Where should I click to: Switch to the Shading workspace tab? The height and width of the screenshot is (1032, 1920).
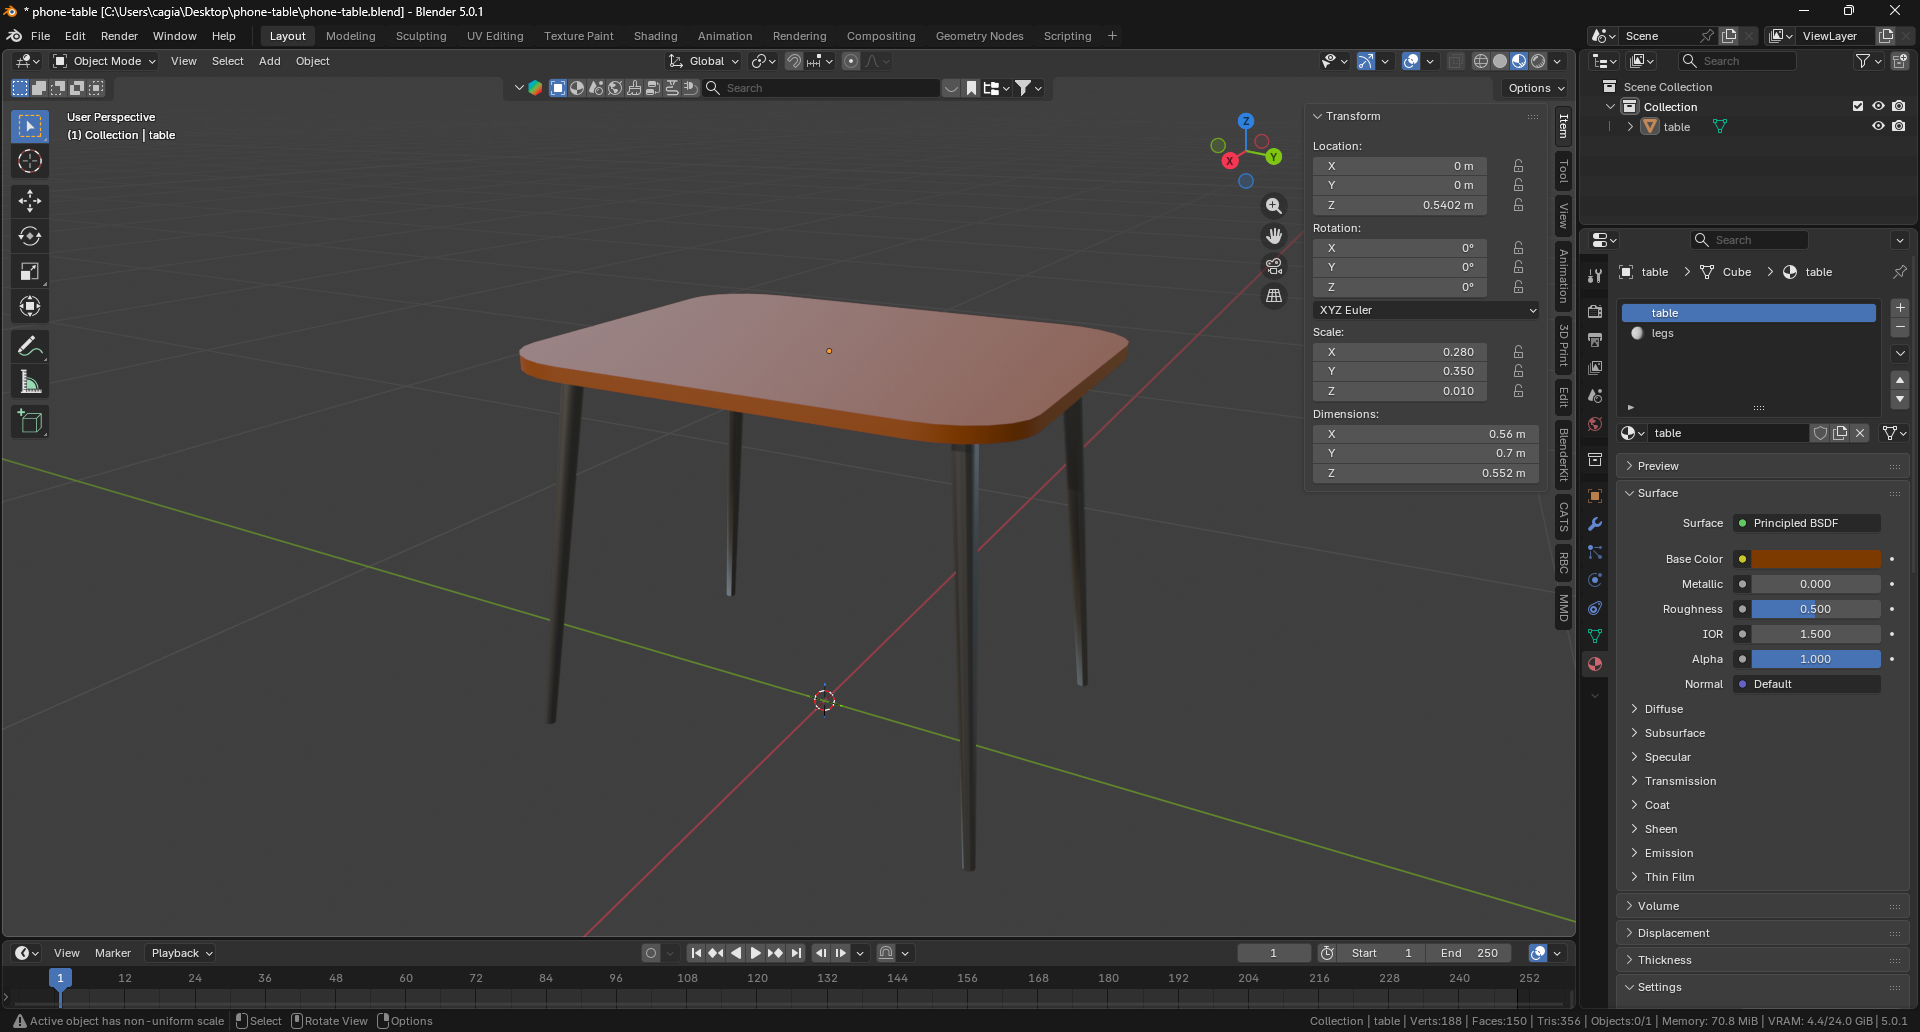click(x=655, y=36)
